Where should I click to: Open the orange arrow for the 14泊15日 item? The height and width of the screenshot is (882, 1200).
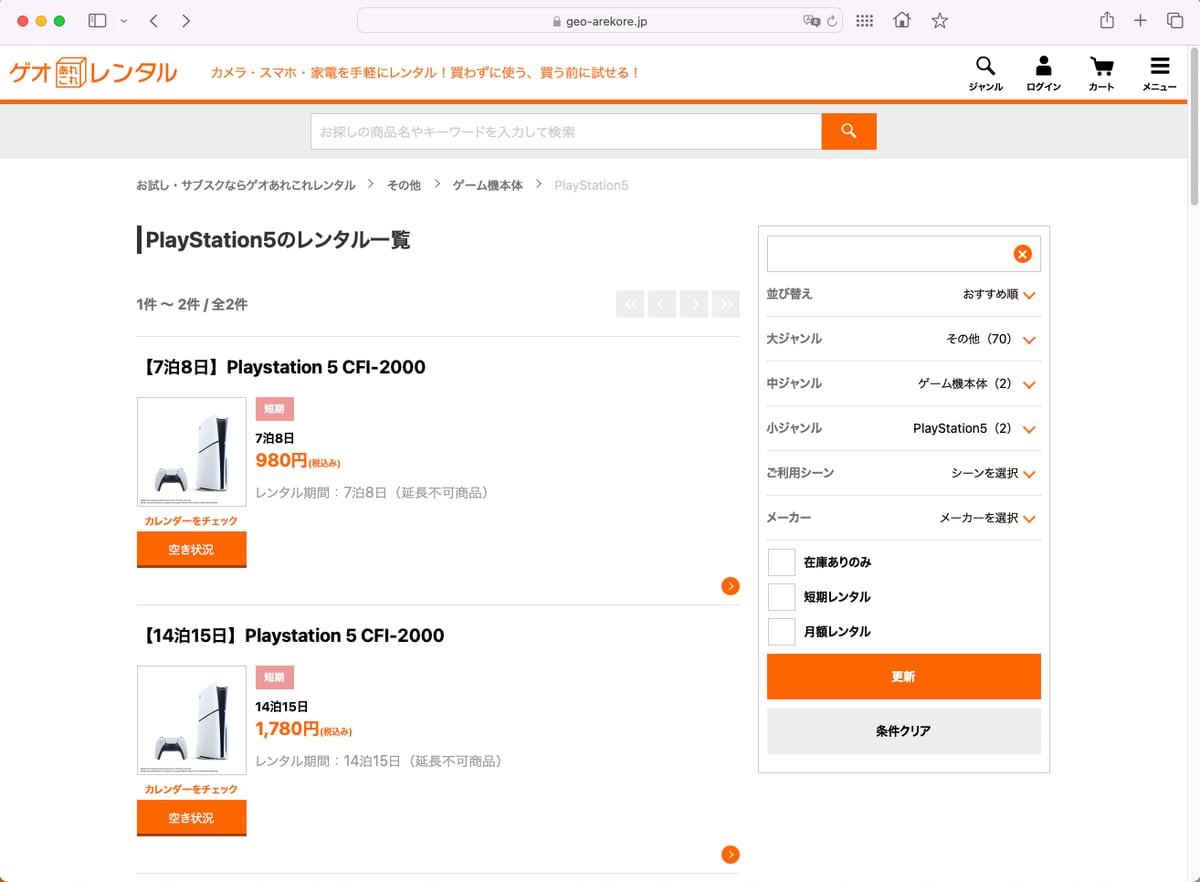click(730, 854)
